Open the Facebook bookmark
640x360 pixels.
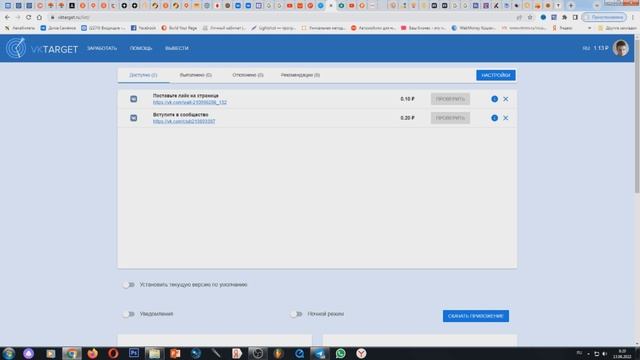click(x=143, y=28)
